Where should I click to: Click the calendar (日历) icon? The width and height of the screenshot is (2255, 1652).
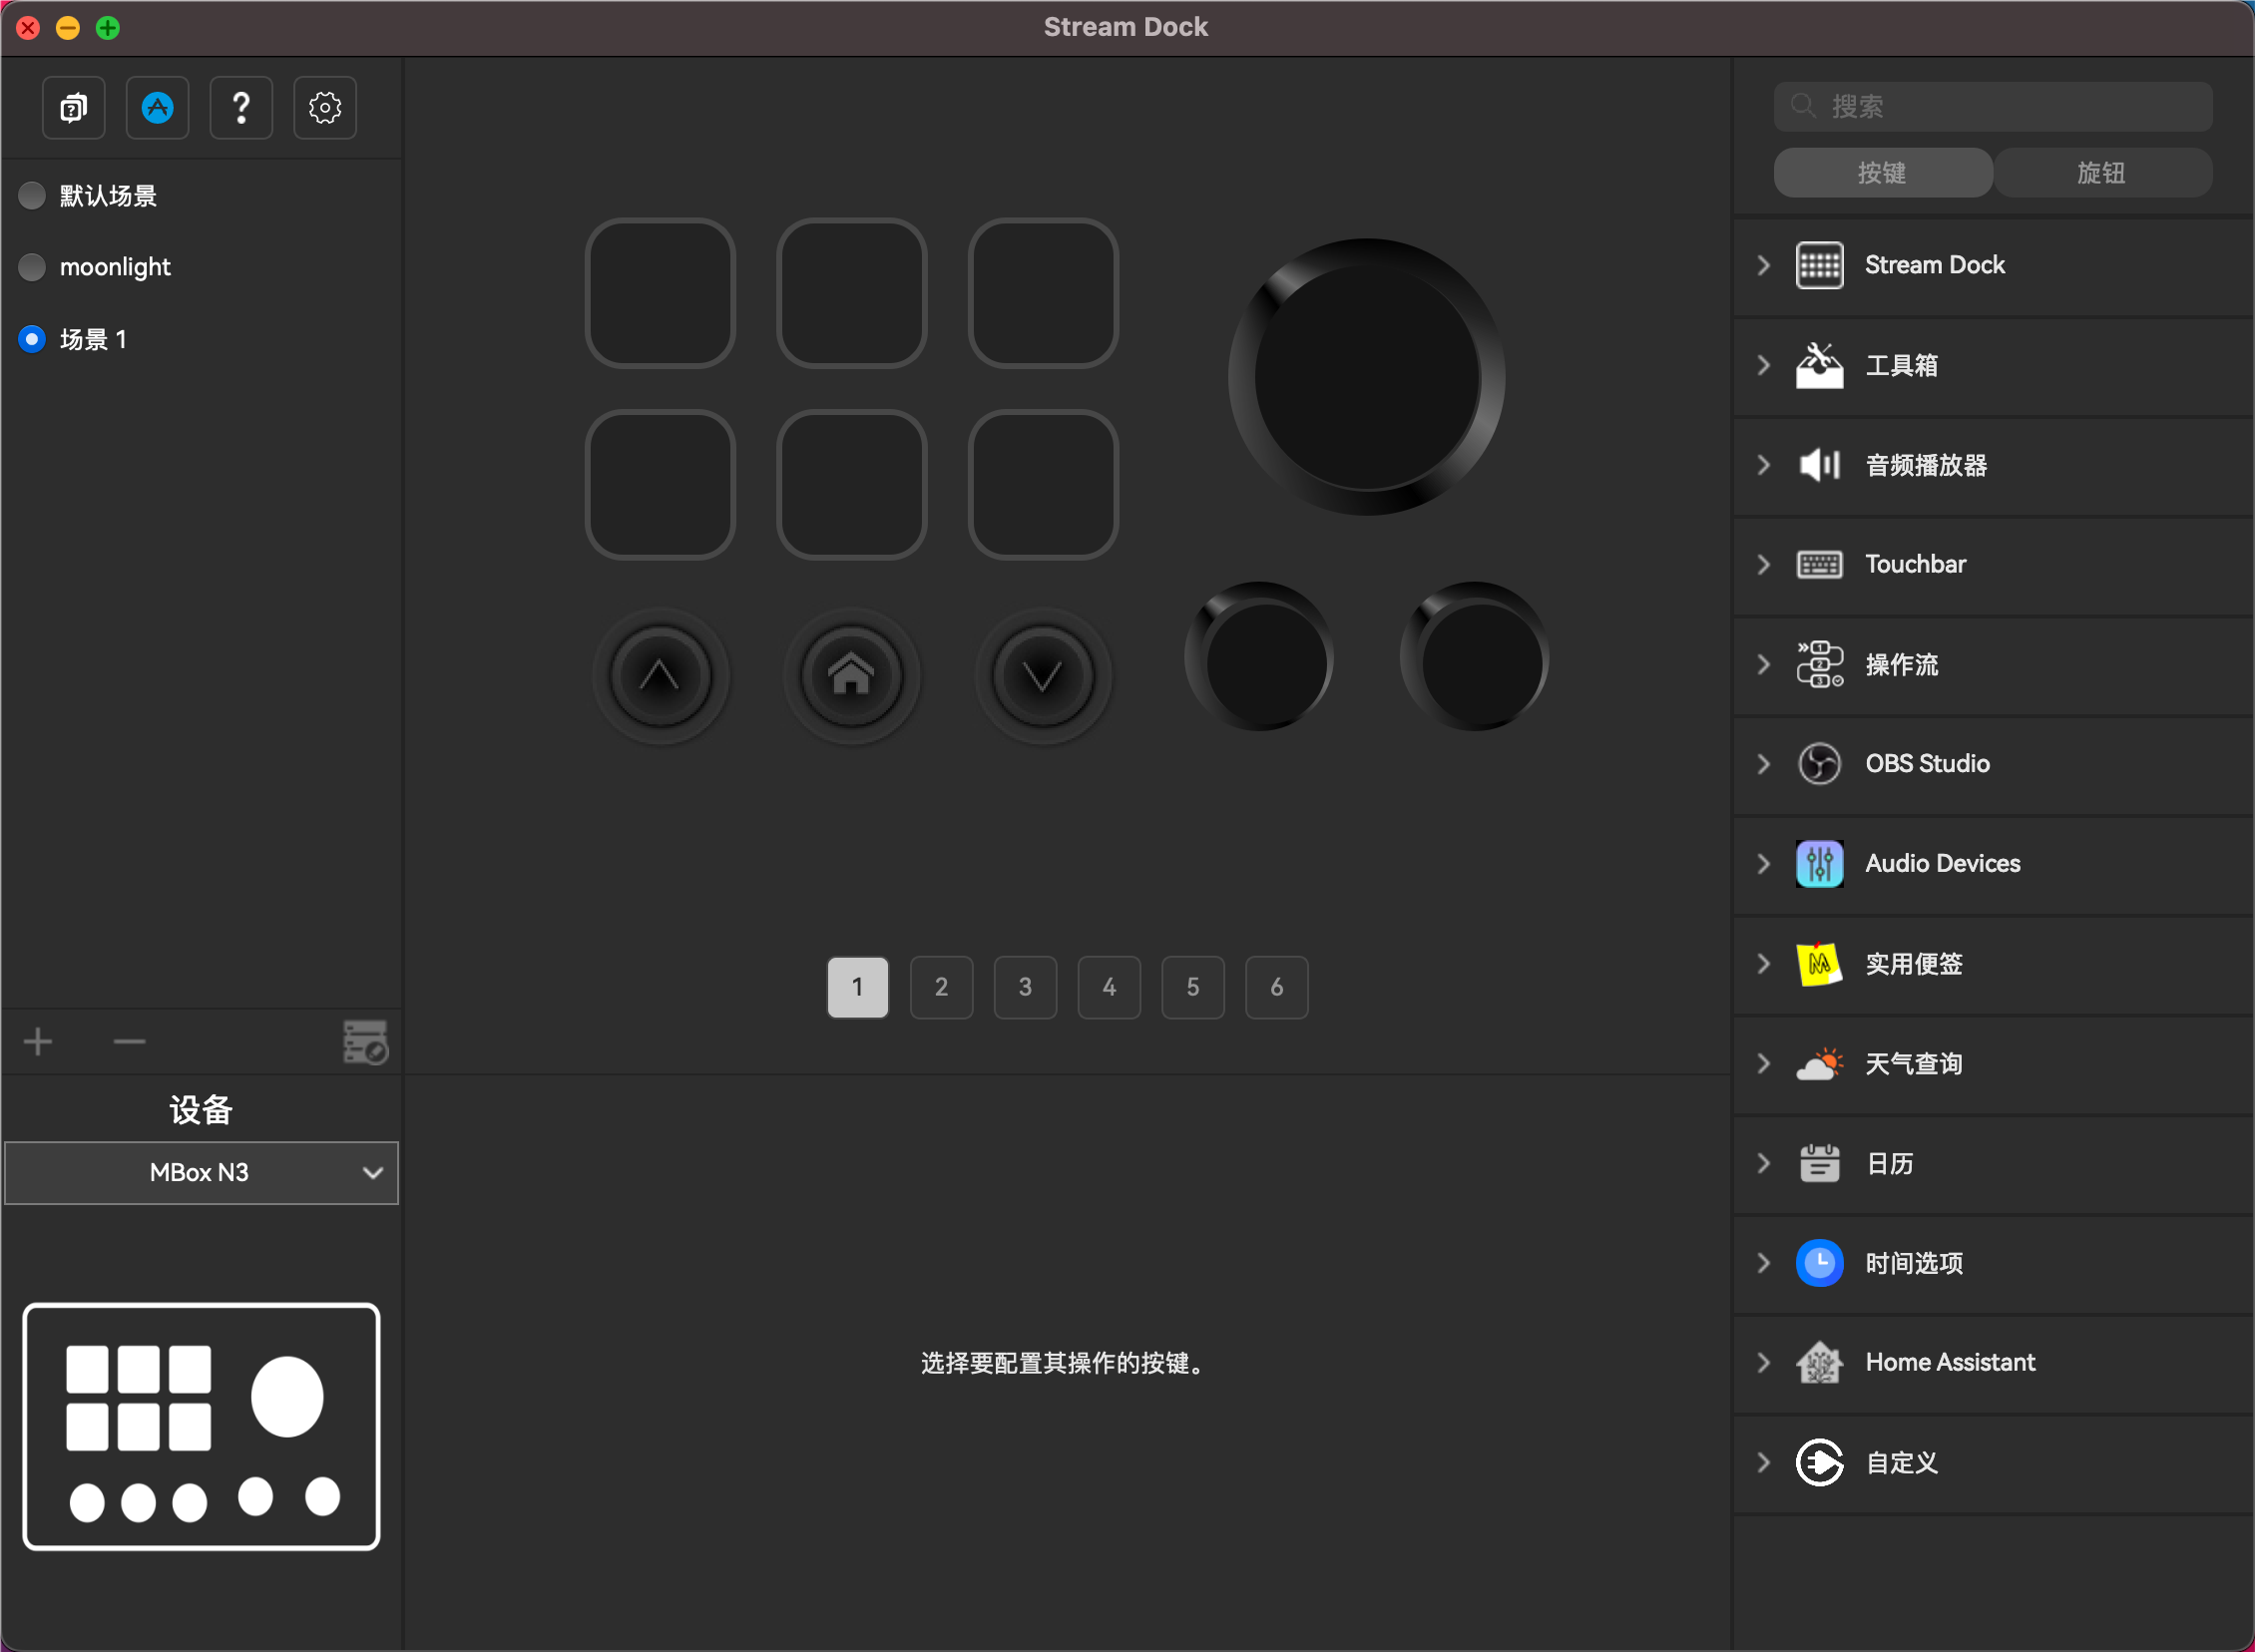[x=1819, y=1163]
